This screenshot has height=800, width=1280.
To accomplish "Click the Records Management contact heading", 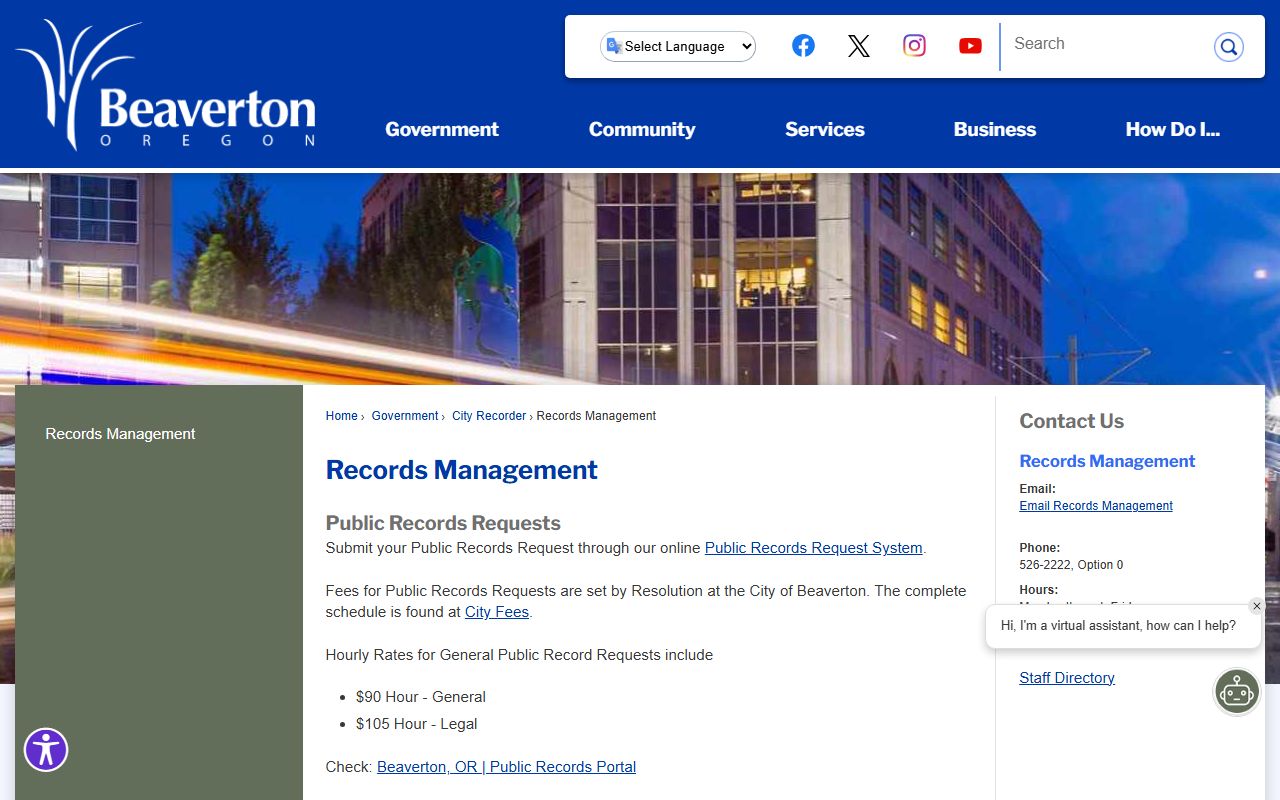I will (x=1107, y=461).
